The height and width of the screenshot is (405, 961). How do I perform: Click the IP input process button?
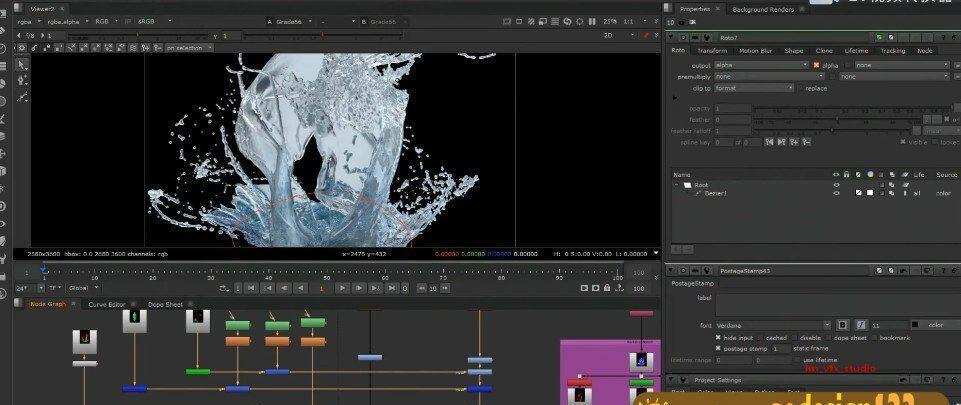pyautogui.click(x=128, y=21)
